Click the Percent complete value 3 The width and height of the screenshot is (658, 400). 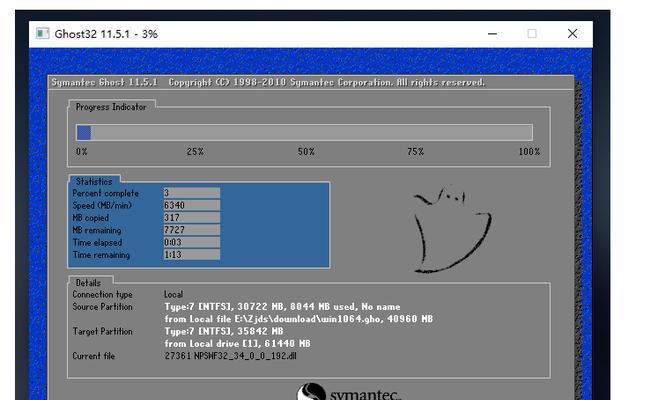[191, 193]
